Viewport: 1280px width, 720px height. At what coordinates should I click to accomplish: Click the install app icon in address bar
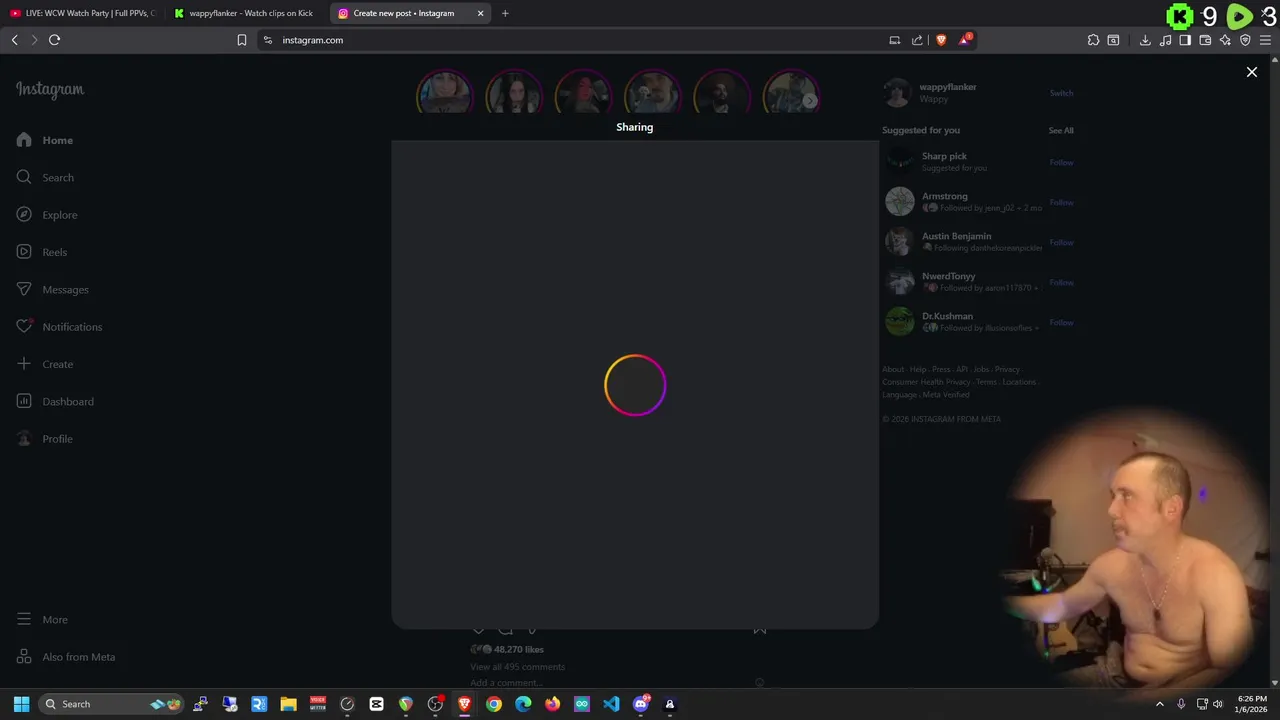[x=895, y=40]
